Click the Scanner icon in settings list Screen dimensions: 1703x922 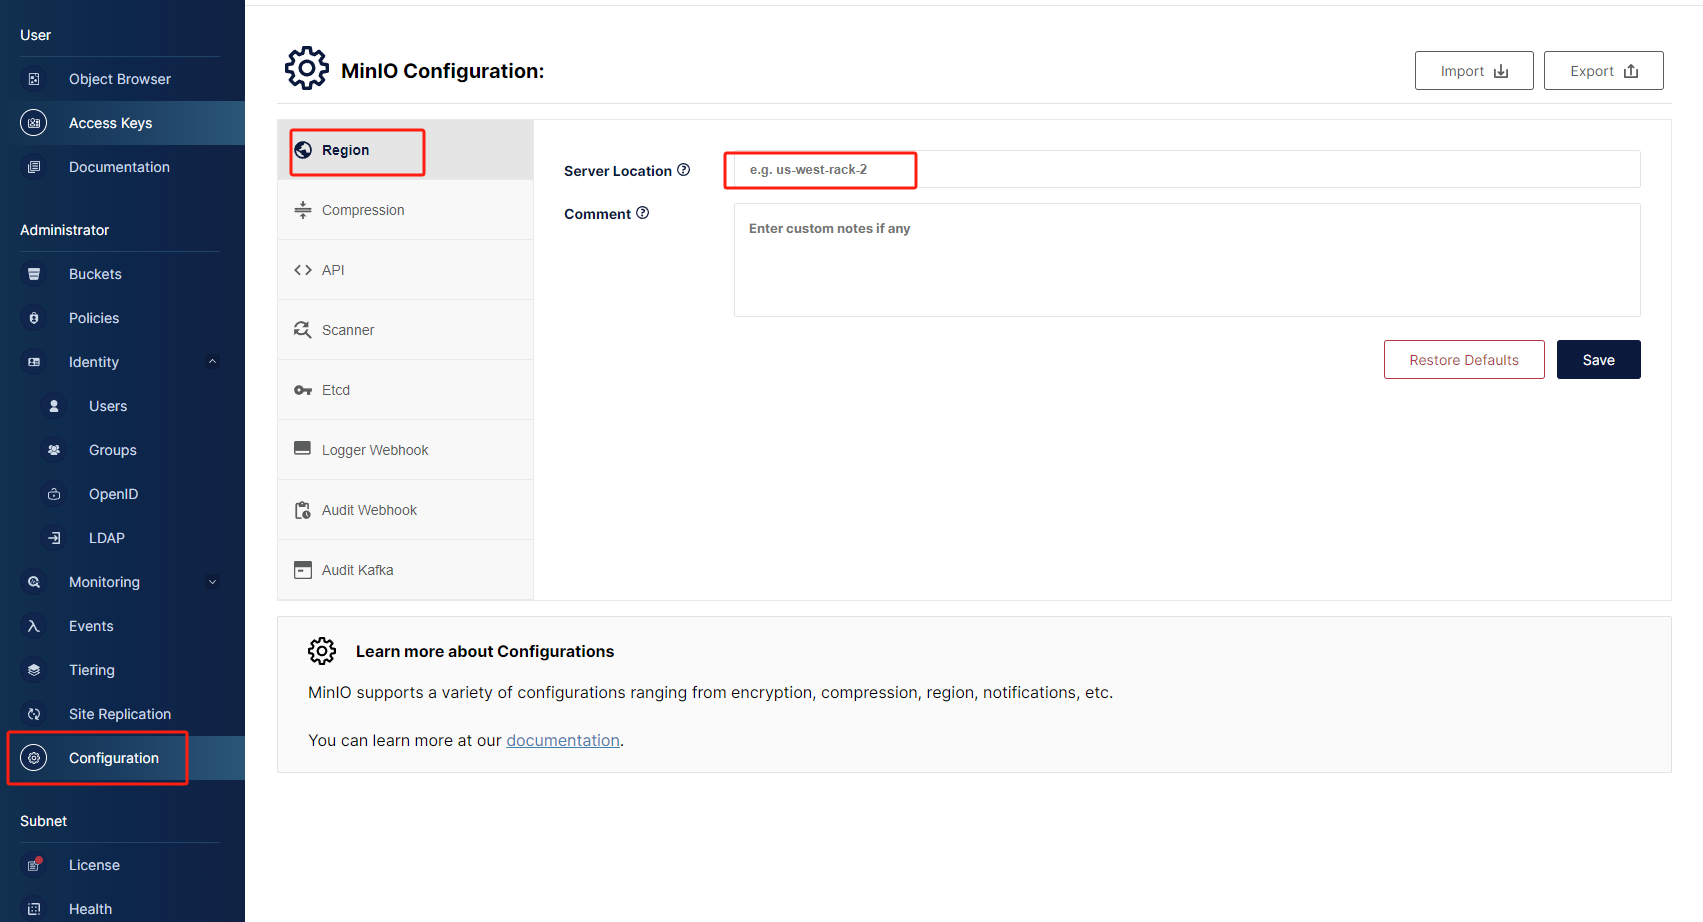click(303, 330)
